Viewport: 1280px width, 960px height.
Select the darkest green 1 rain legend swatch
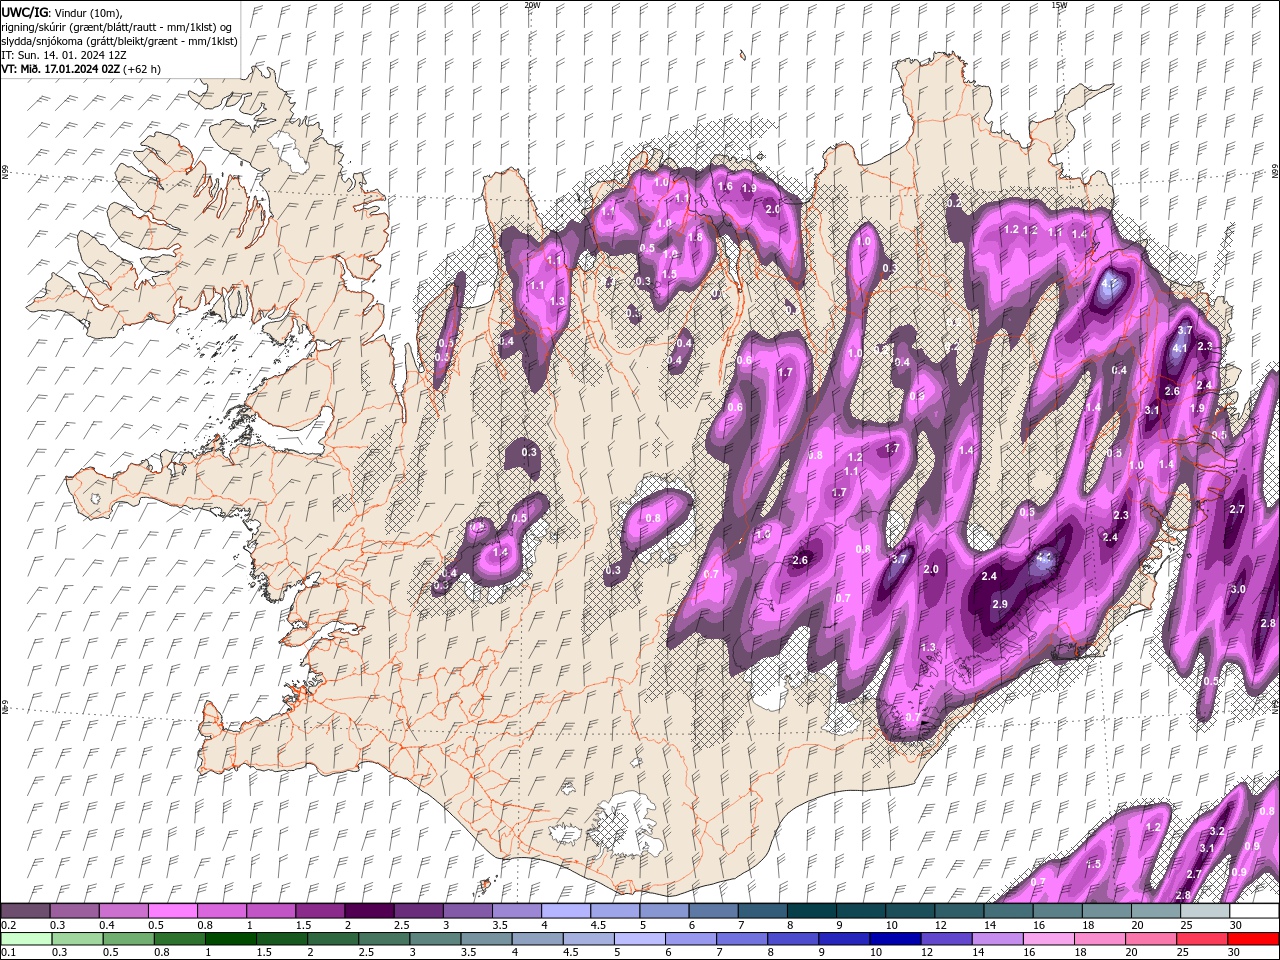click(231, 939)
